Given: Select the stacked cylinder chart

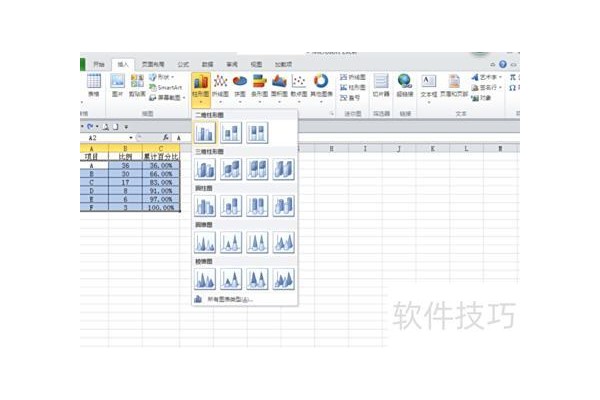Looking at the screenshot, I should point(231,206).
